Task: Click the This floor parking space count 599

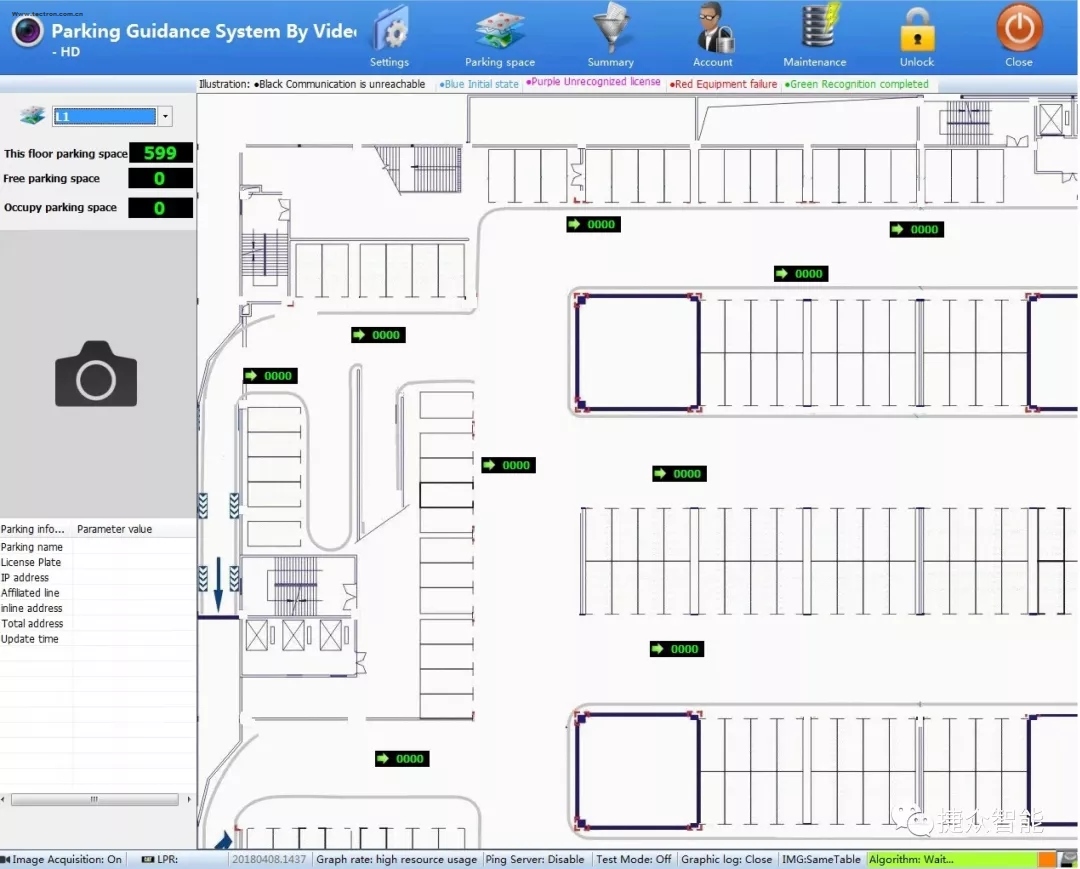Action: coord(160,153)
